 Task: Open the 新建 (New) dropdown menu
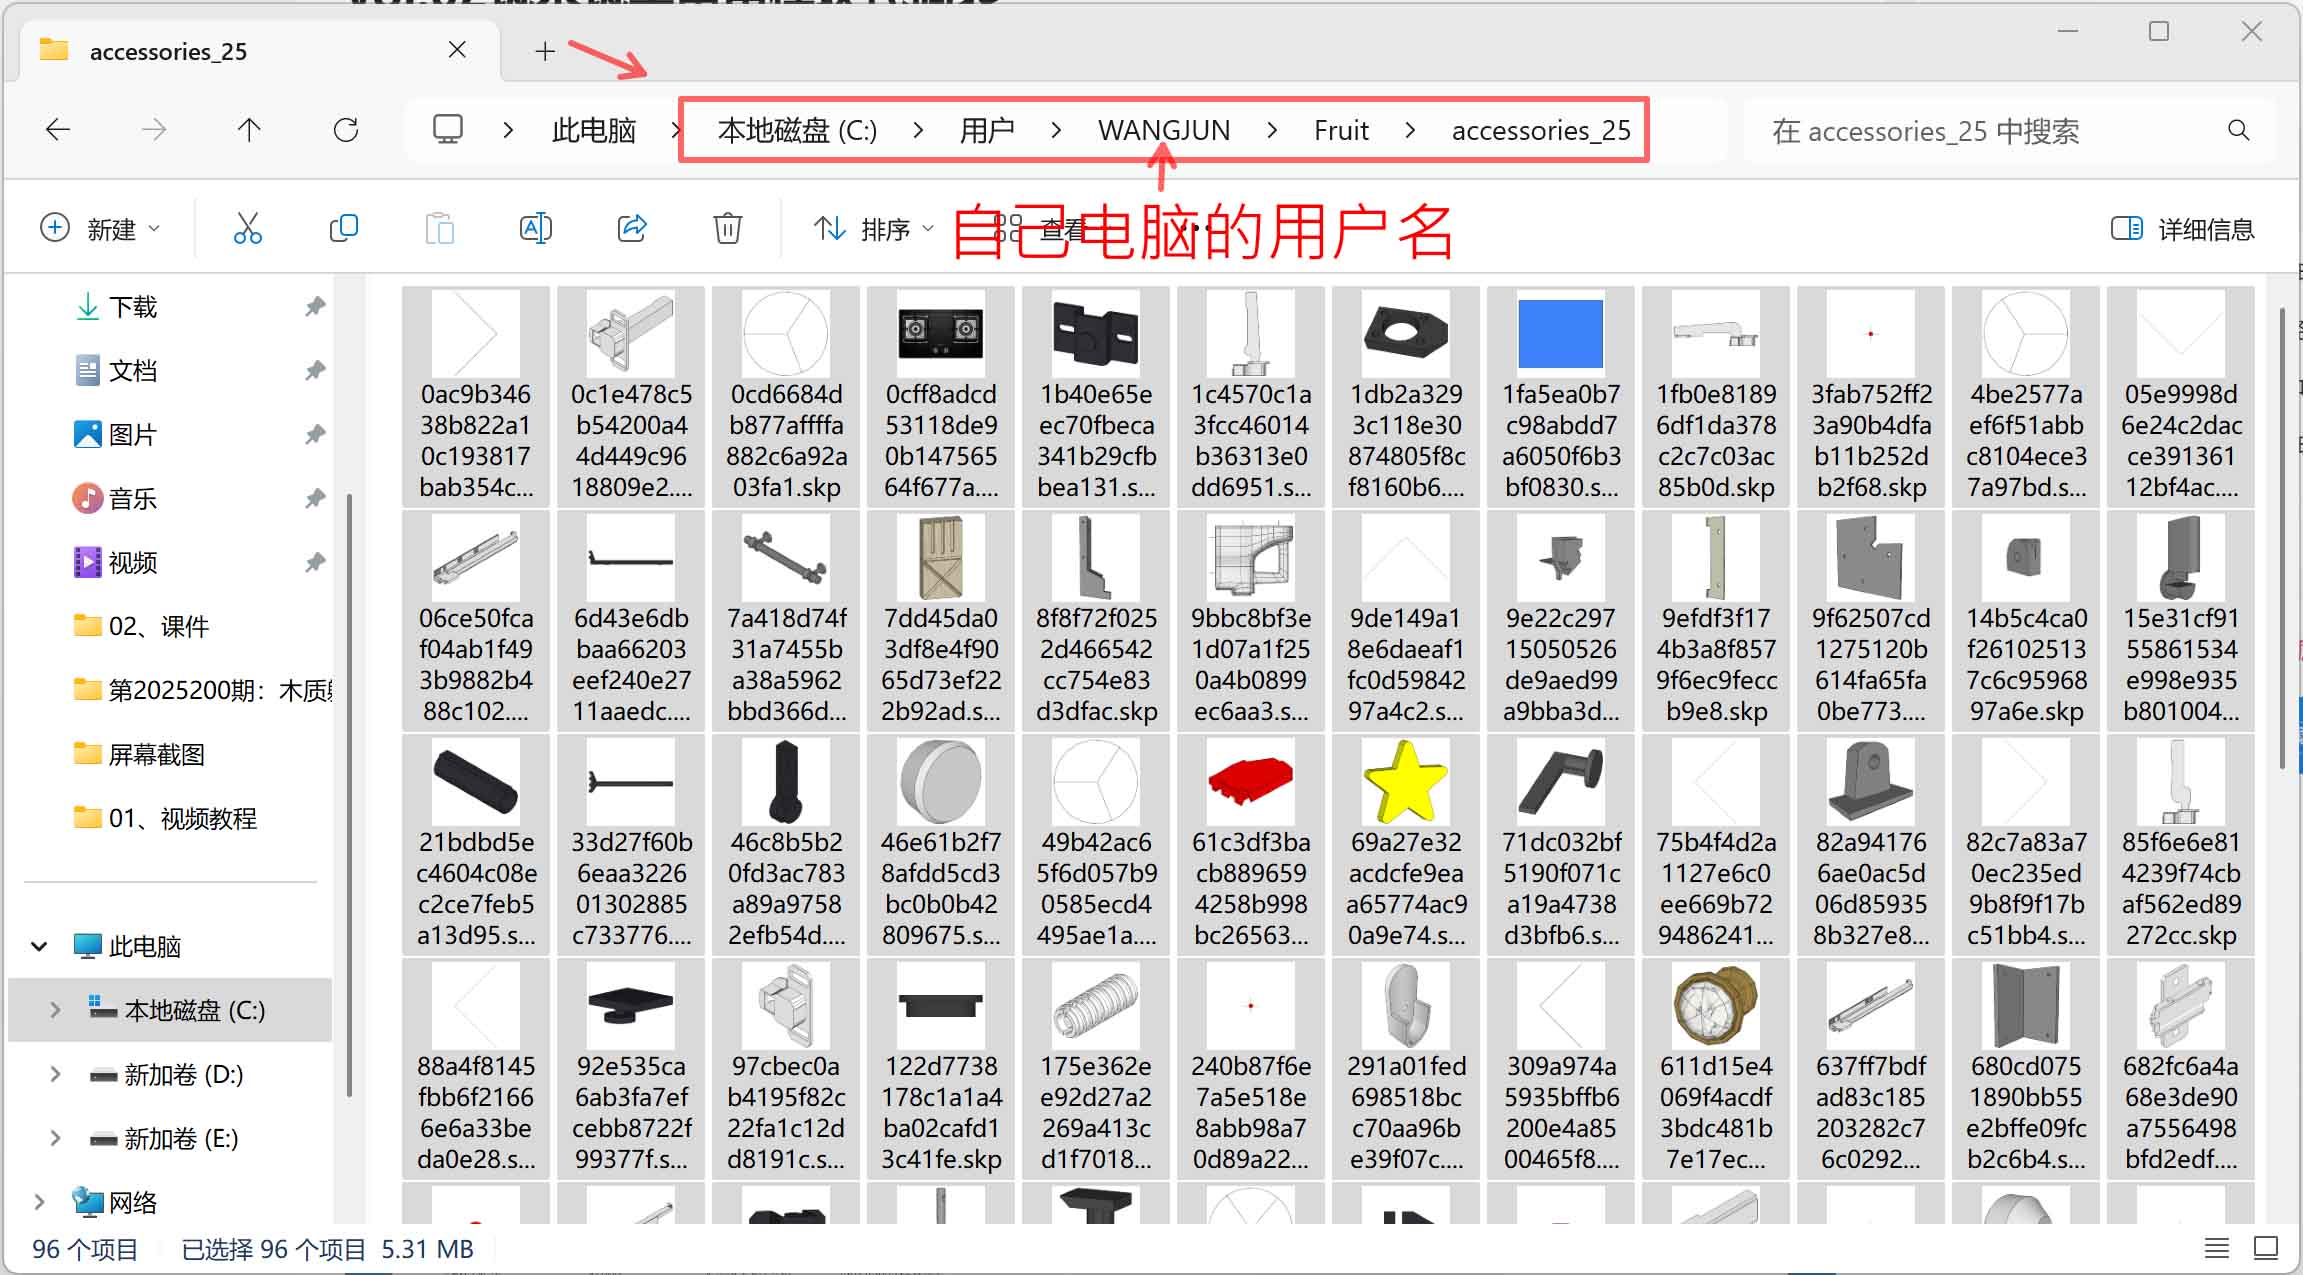coord(100,228)
